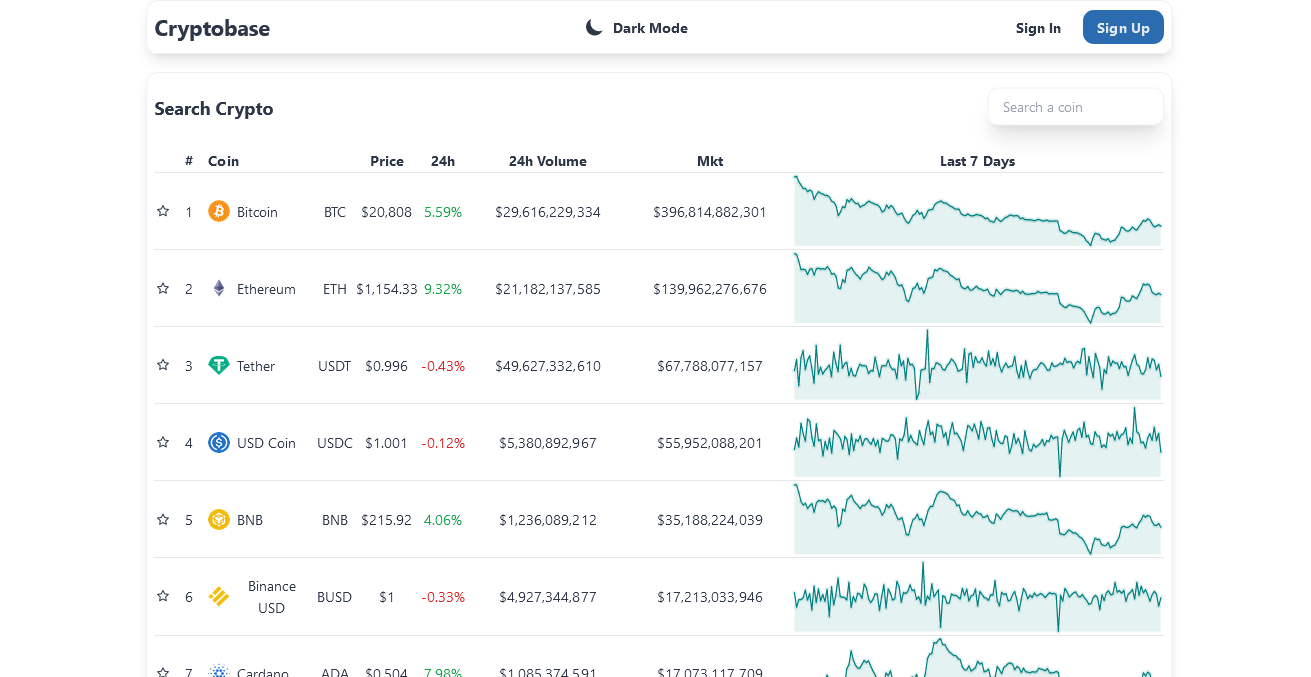
Task: Open Bitcoin's 7-day sparkline chart
Action: [977, 211]
